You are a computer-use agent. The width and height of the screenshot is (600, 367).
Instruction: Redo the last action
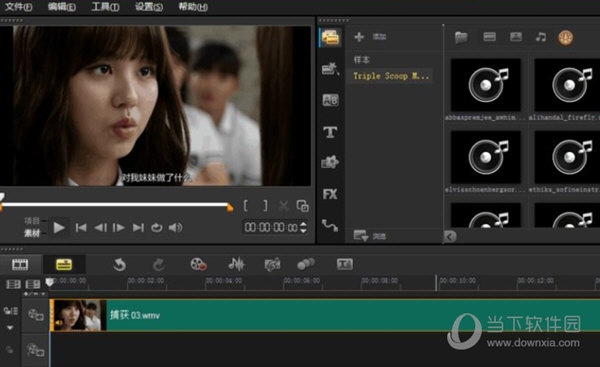click(158, 264)
